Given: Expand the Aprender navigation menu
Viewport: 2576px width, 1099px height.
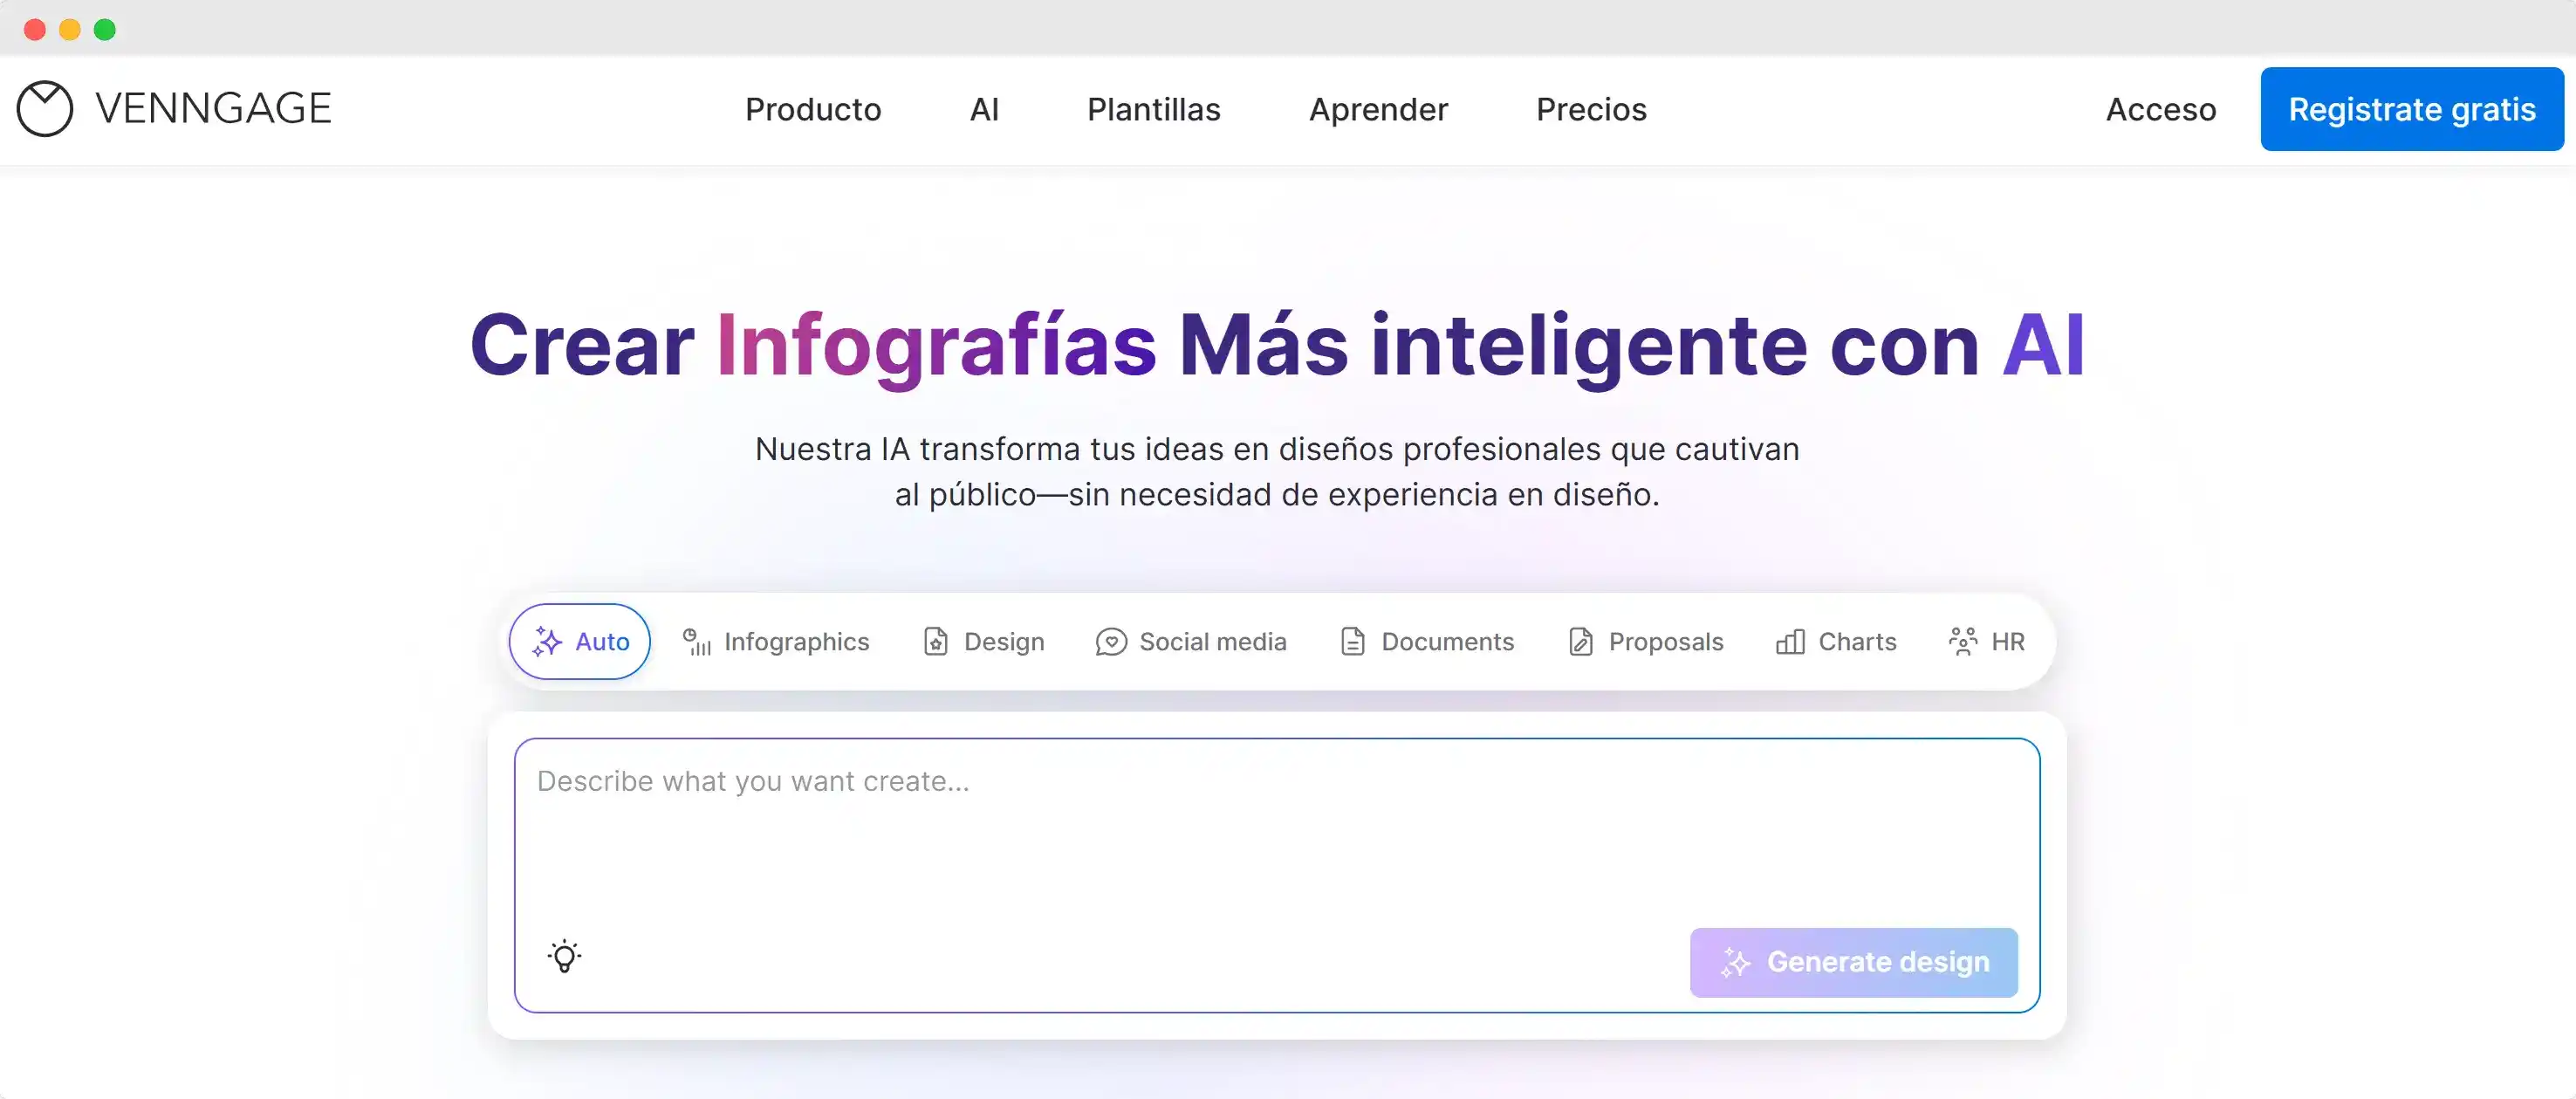Looking at the screenshot, I should pos(1378,109).
